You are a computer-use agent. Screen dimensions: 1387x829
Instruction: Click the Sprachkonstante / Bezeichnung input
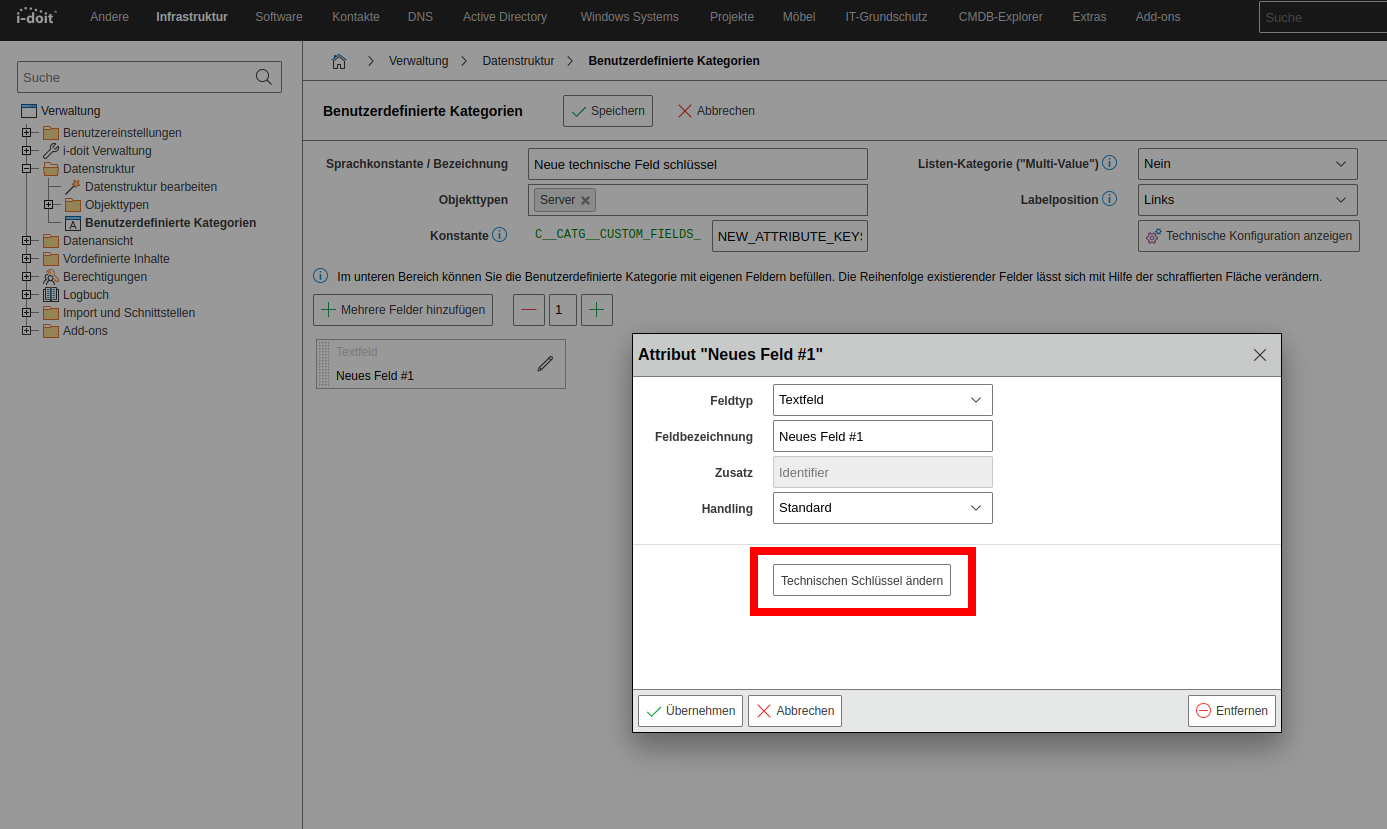698,164
